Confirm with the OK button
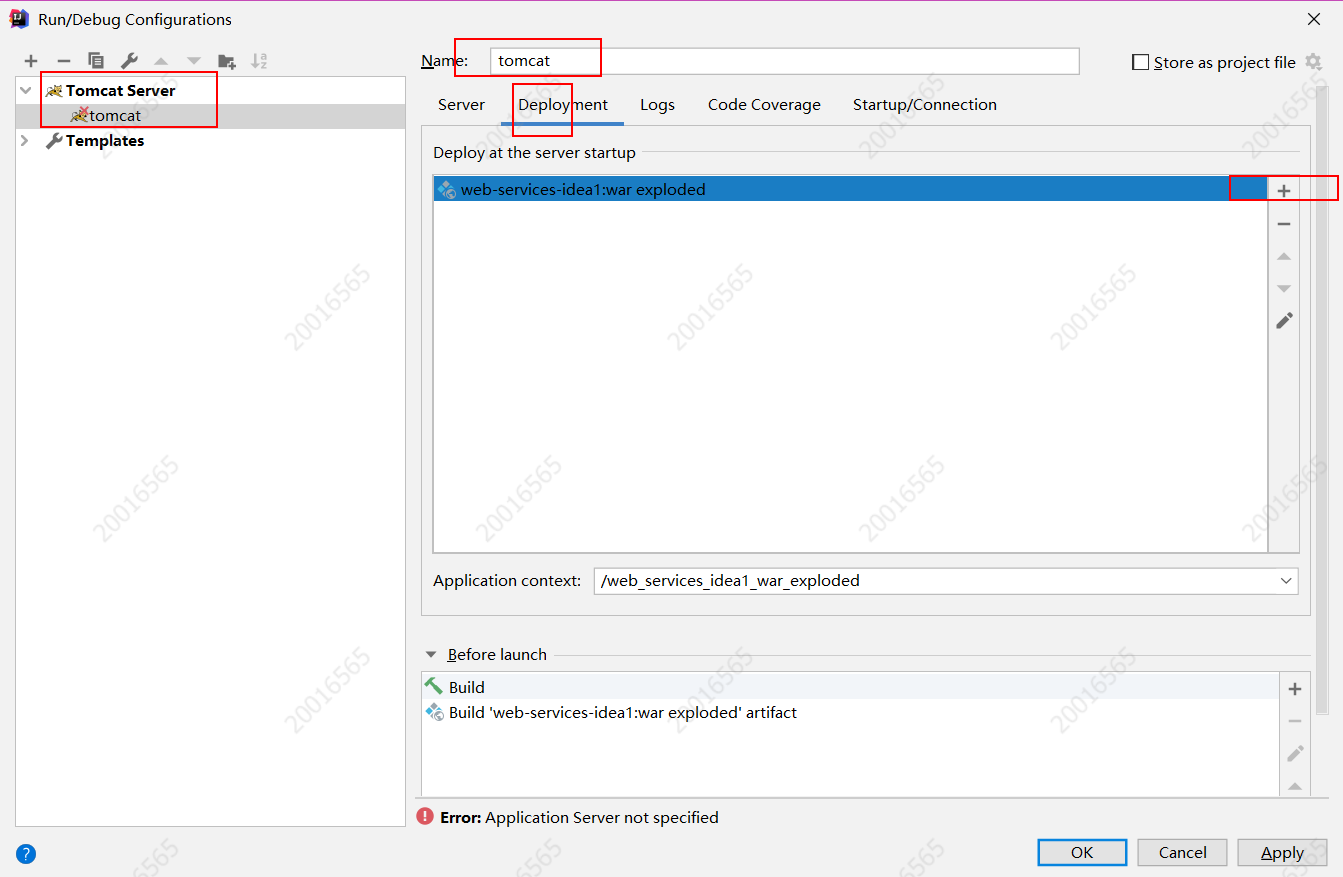 [1082, 852]
